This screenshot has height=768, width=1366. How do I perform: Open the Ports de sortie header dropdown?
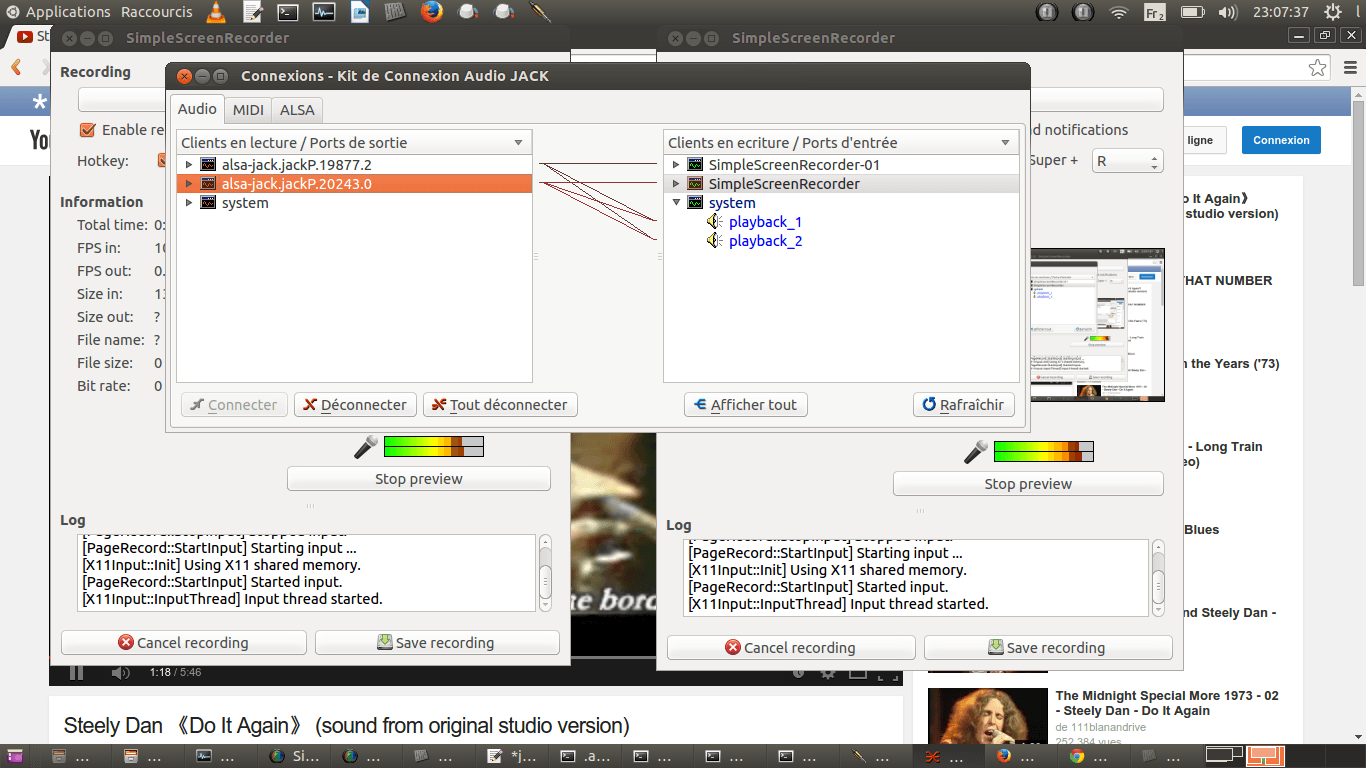pos(518,143)
